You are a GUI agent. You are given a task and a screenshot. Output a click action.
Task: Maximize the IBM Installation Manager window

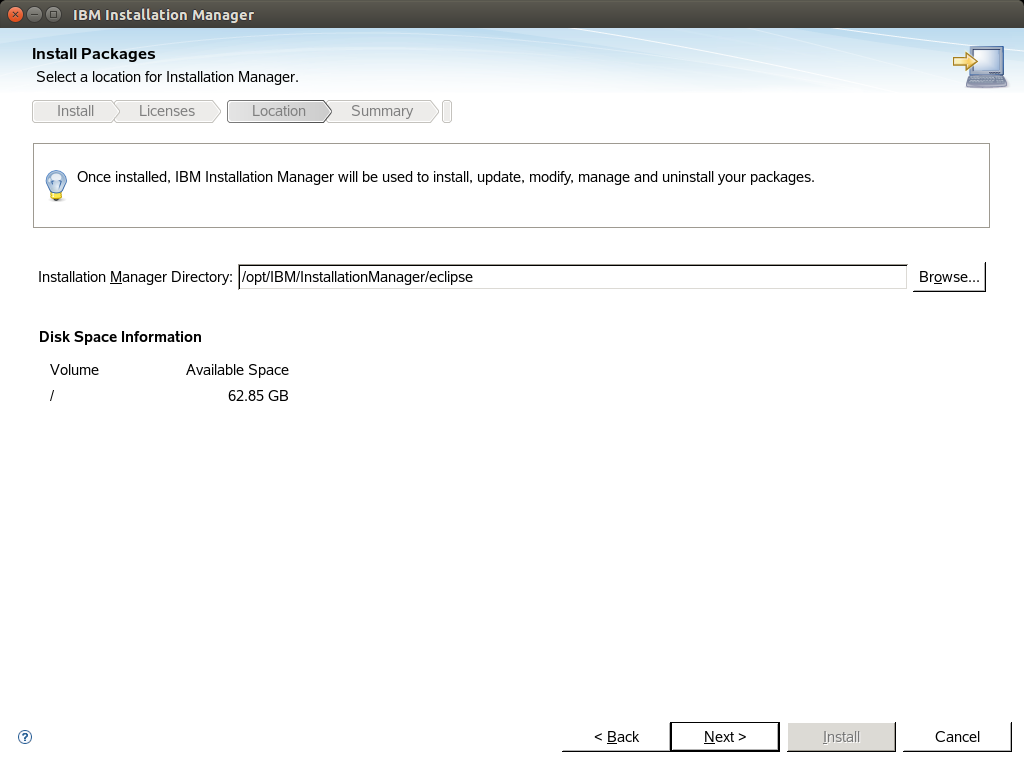coord(54,14)
